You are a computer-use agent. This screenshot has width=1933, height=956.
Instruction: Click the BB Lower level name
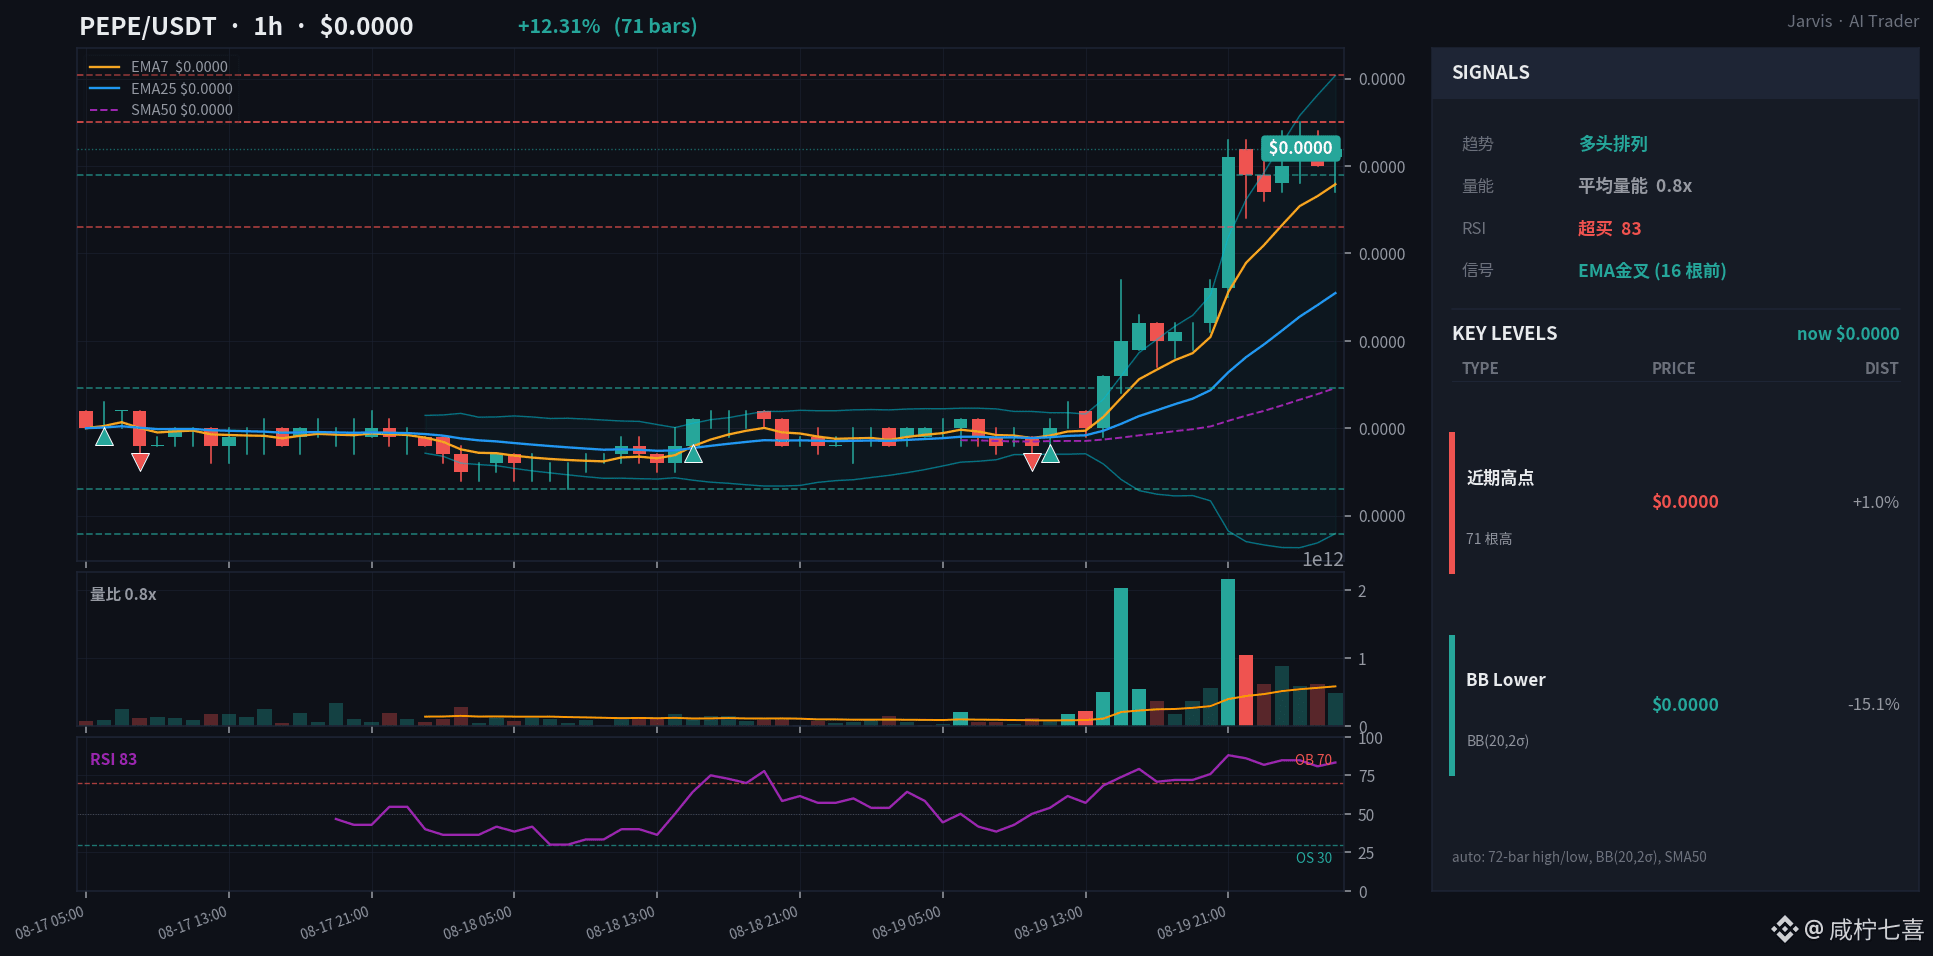(1506, 680)
